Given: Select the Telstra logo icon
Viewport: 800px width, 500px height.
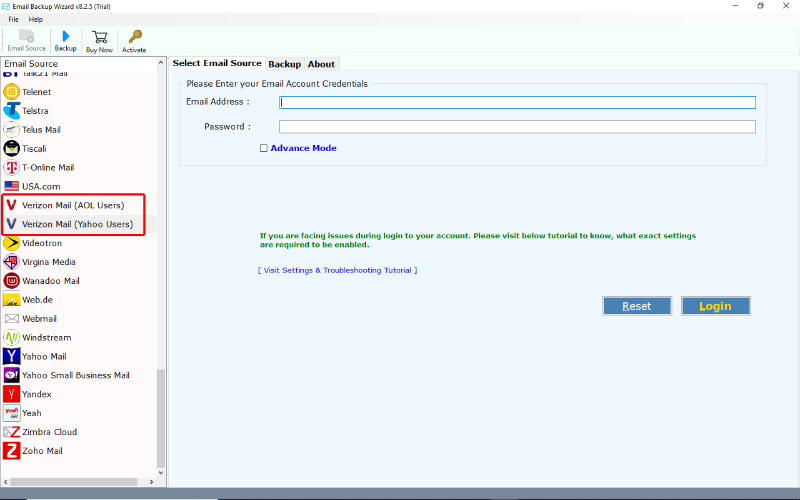Looking at the screenshot, I should 11,111.
